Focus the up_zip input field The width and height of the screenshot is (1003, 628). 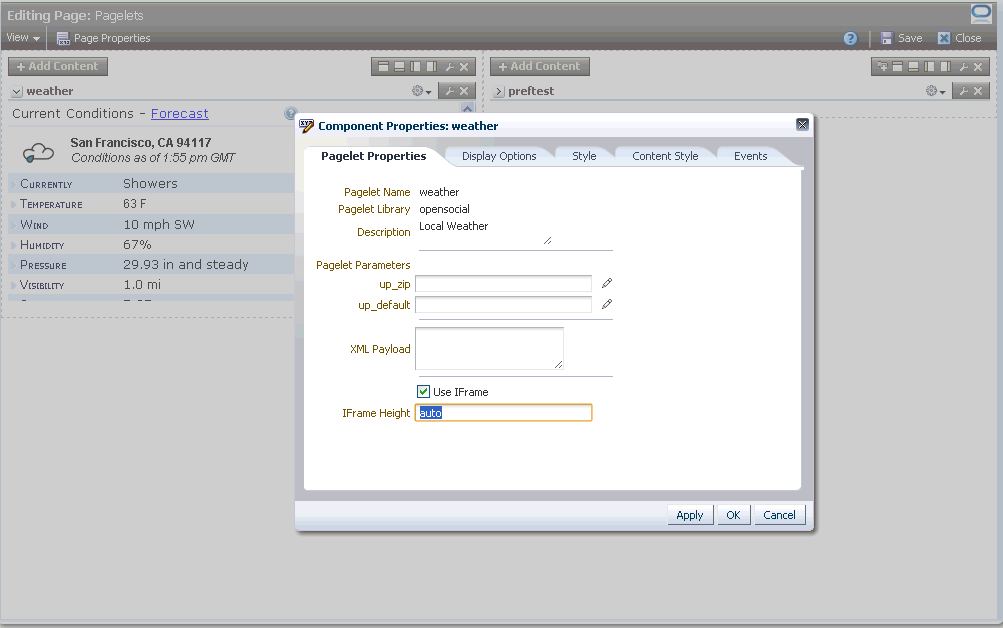click(503, 283)
